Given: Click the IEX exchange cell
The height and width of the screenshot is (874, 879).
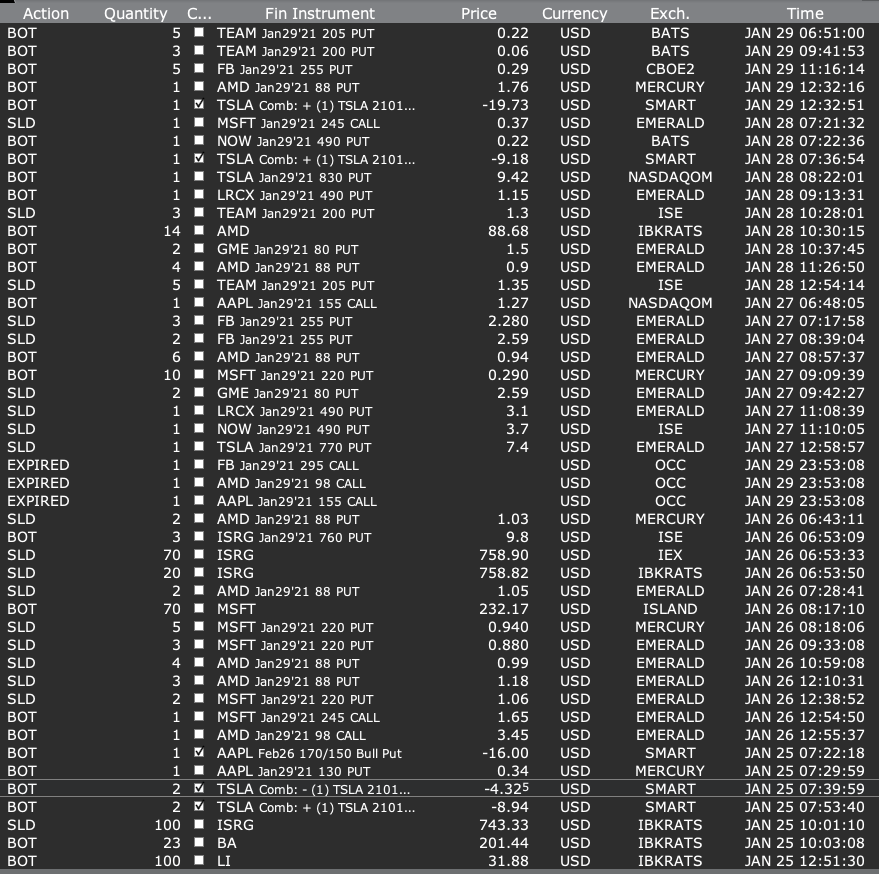Looking at the screenshot, I should [x=670, y=555].
